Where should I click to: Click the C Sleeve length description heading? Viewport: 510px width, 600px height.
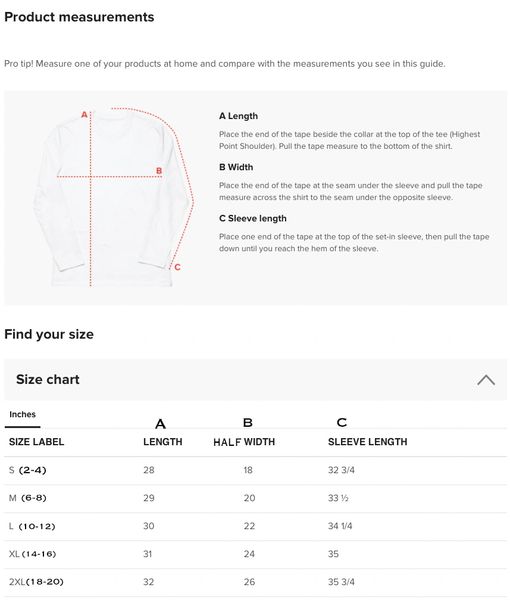(x=253, y=218)
